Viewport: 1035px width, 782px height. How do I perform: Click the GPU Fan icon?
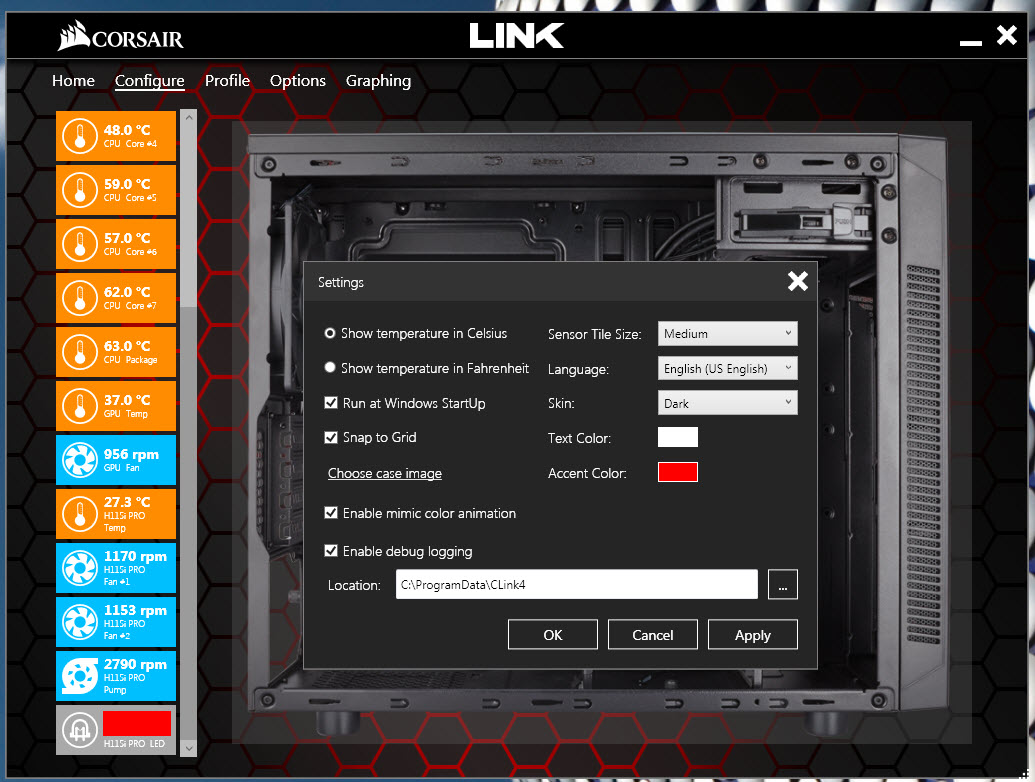tap(80, 460)
